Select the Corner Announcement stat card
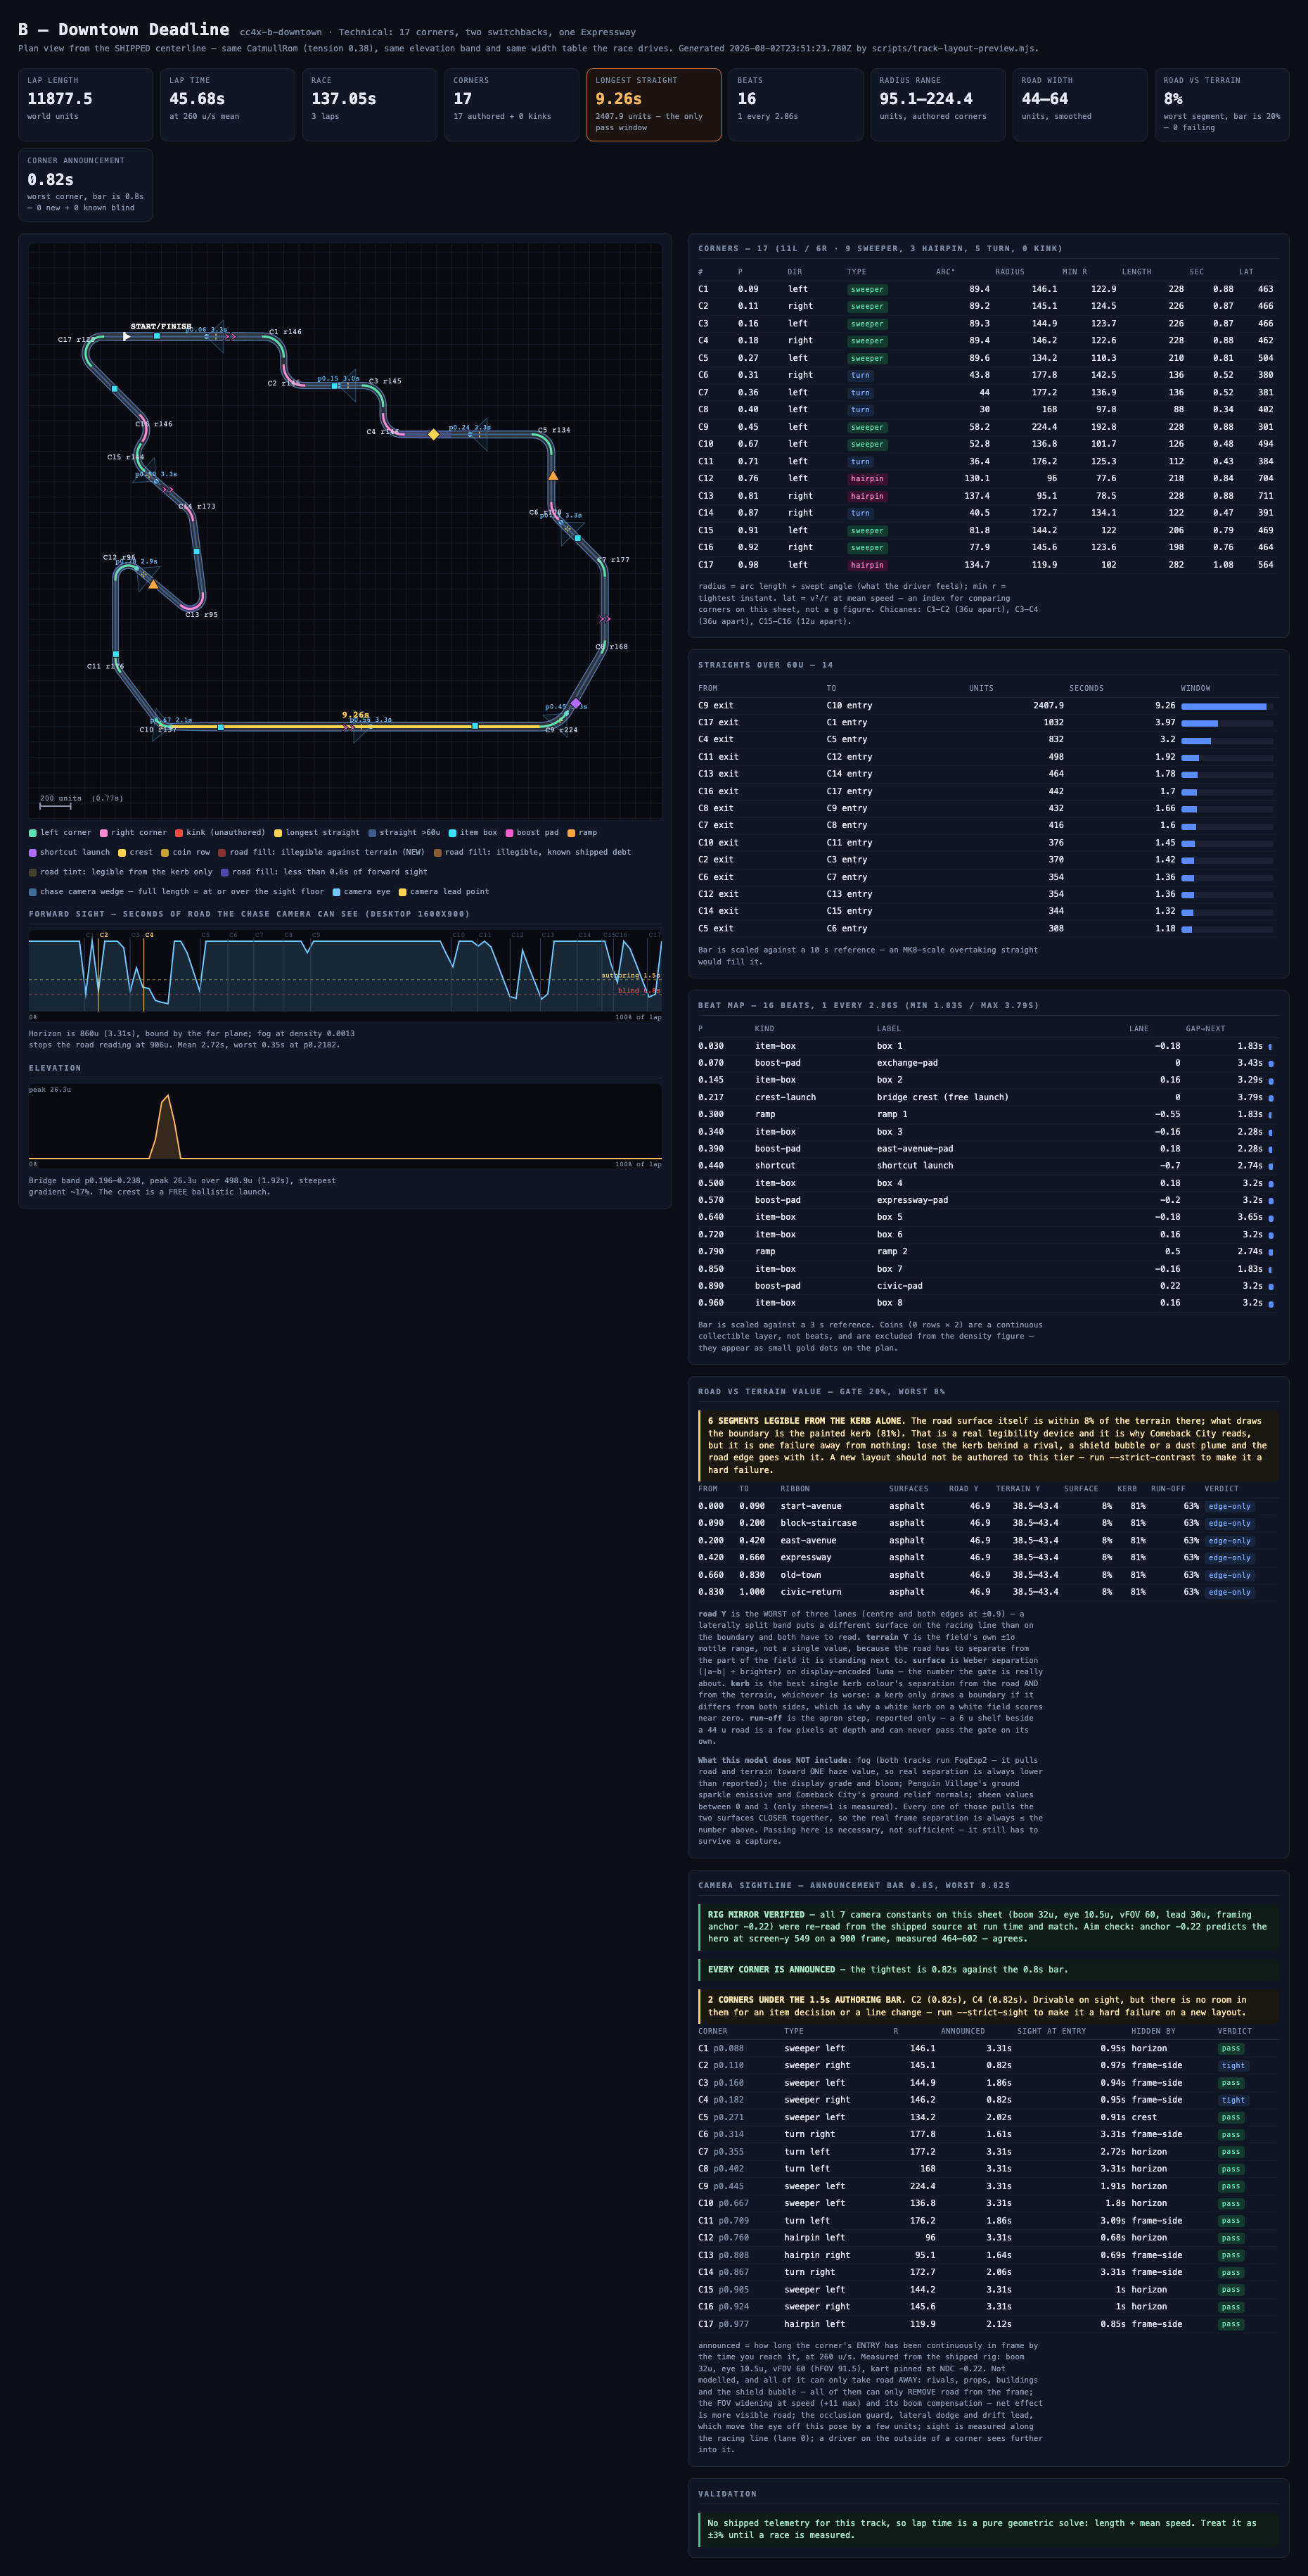This screenshot has width=1308, height=2576. click(x=86, y=185)
